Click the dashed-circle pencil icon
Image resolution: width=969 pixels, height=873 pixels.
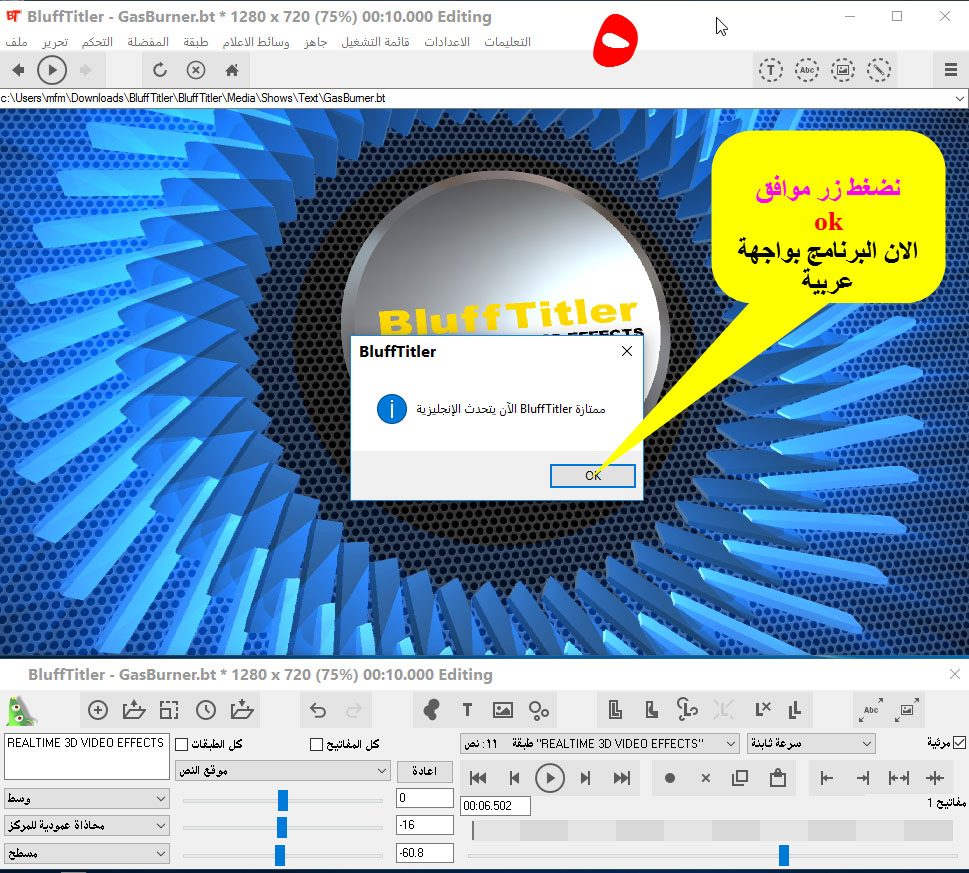pos(879,70)
